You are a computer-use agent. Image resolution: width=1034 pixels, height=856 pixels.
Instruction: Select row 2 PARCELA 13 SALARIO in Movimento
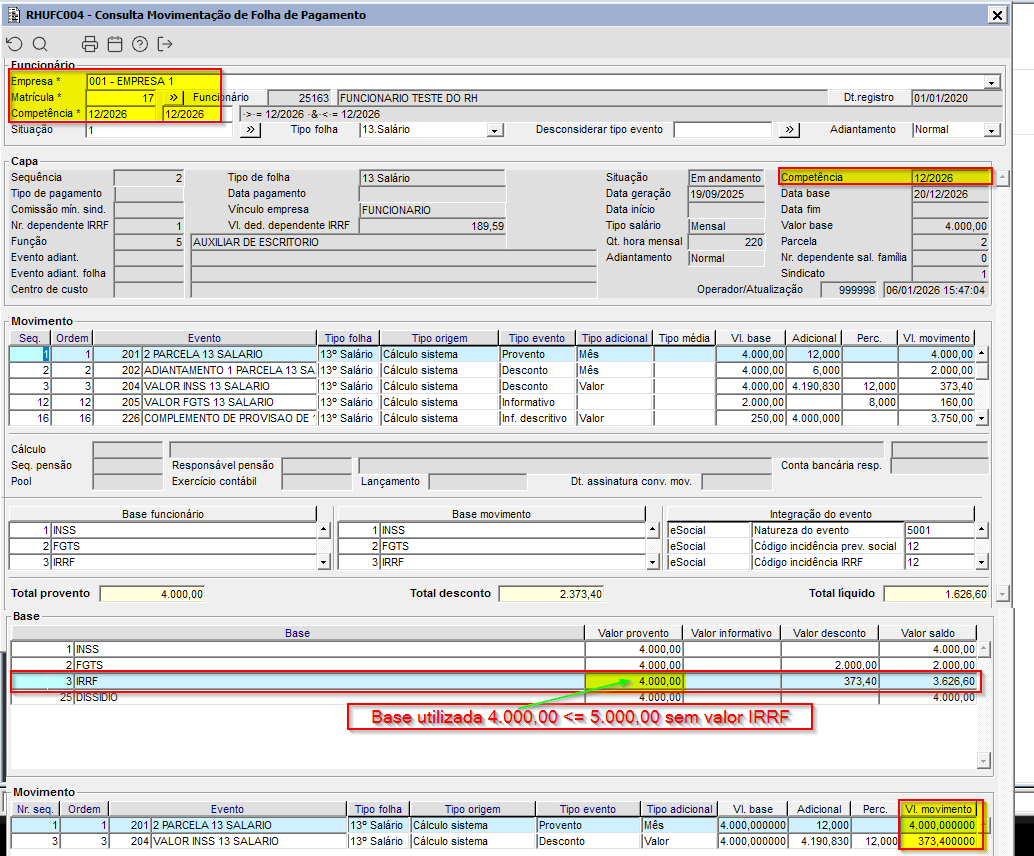click(x=492, y=354)
